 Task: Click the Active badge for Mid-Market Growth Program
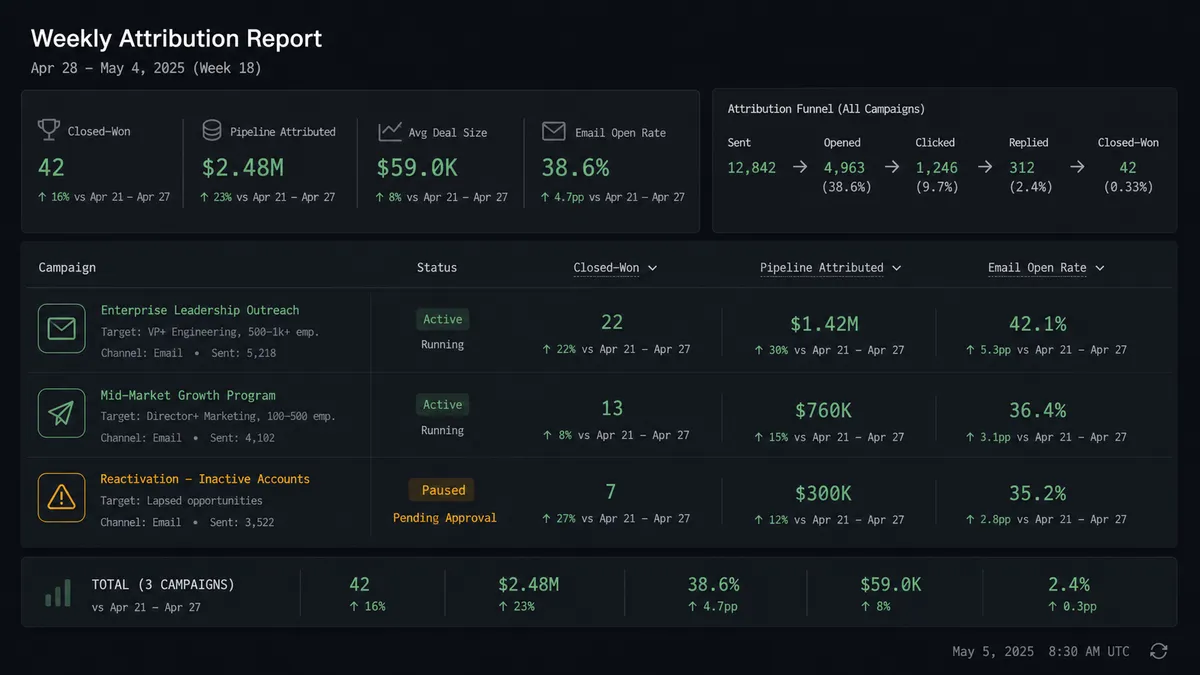[443, 405]
